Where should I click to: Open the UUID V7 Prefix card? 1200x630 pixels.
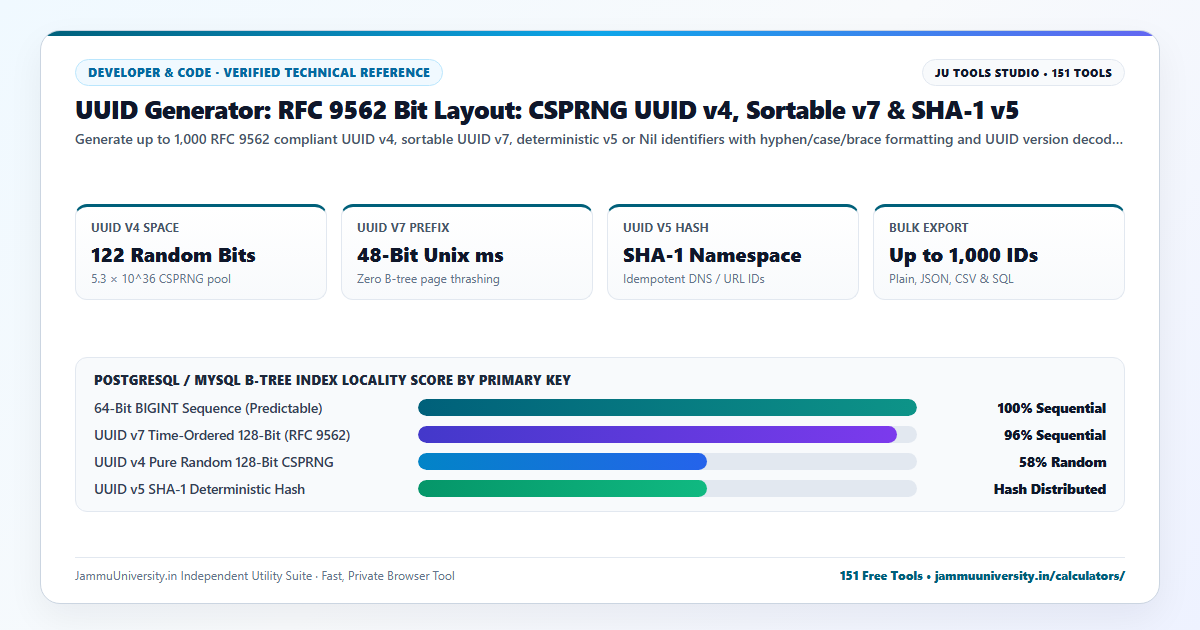pyautogui.click(x=467, y=252)
